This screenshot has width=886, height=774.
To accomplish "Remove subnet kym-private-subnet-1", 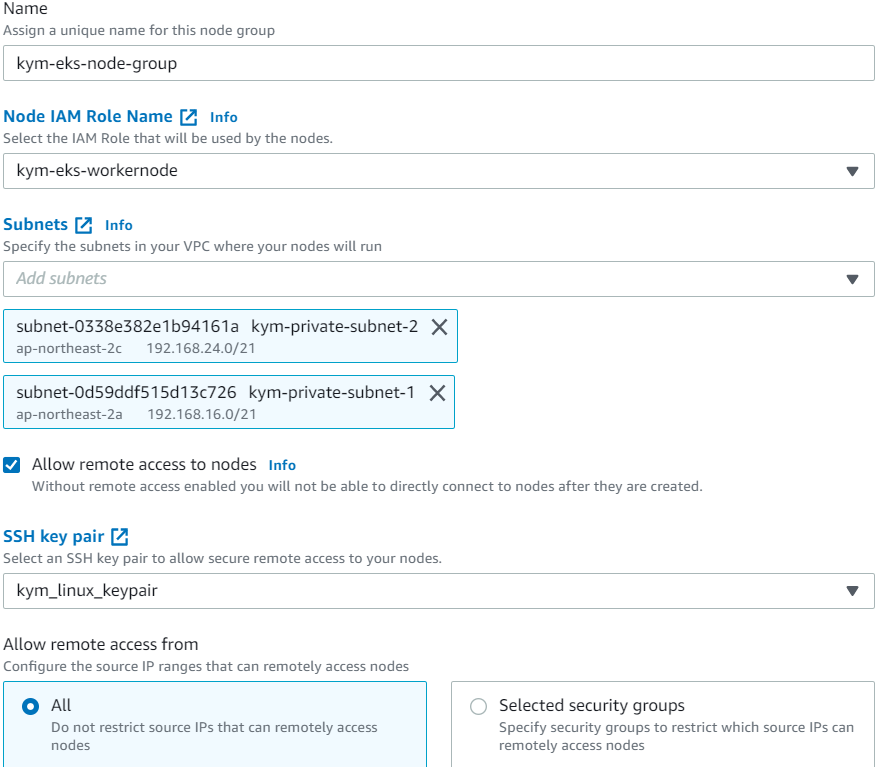I will [437, 393].
